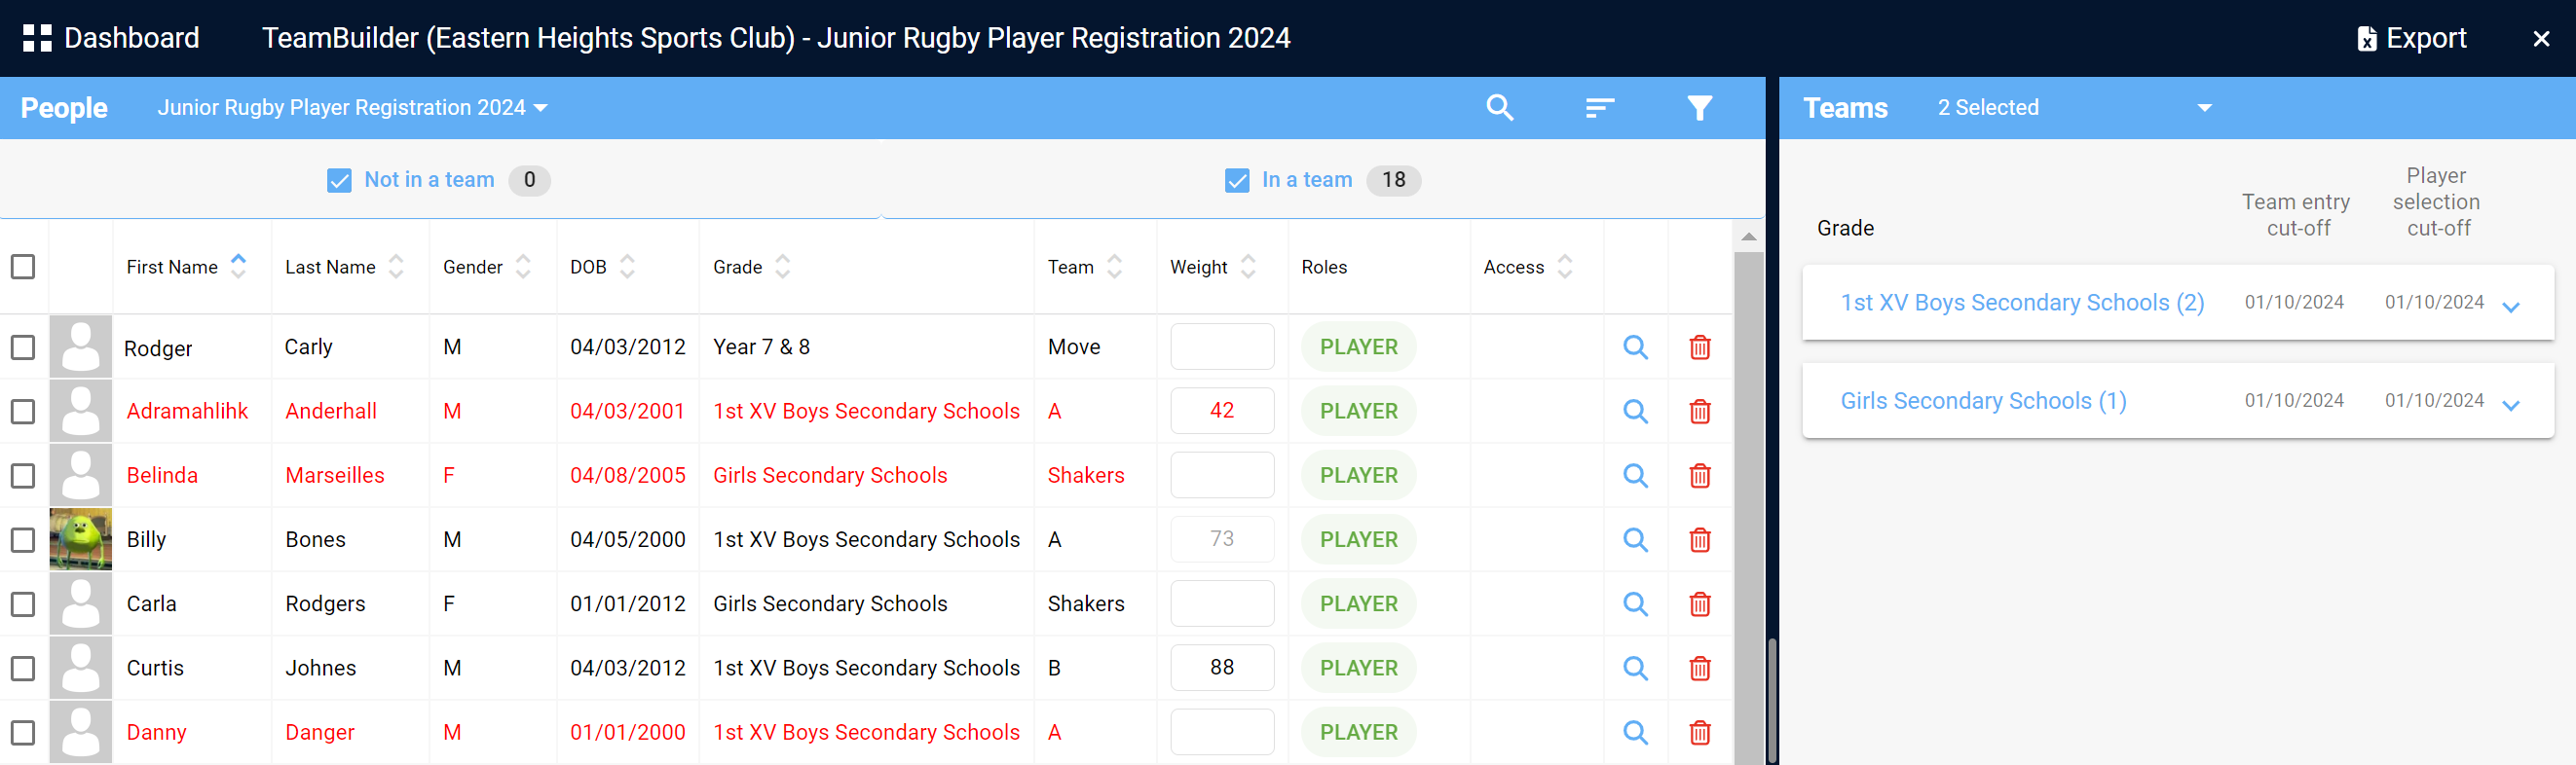Screen dimensions: 2576x765
Task: Click the Dashboard menu label
Action: [132, 38]
